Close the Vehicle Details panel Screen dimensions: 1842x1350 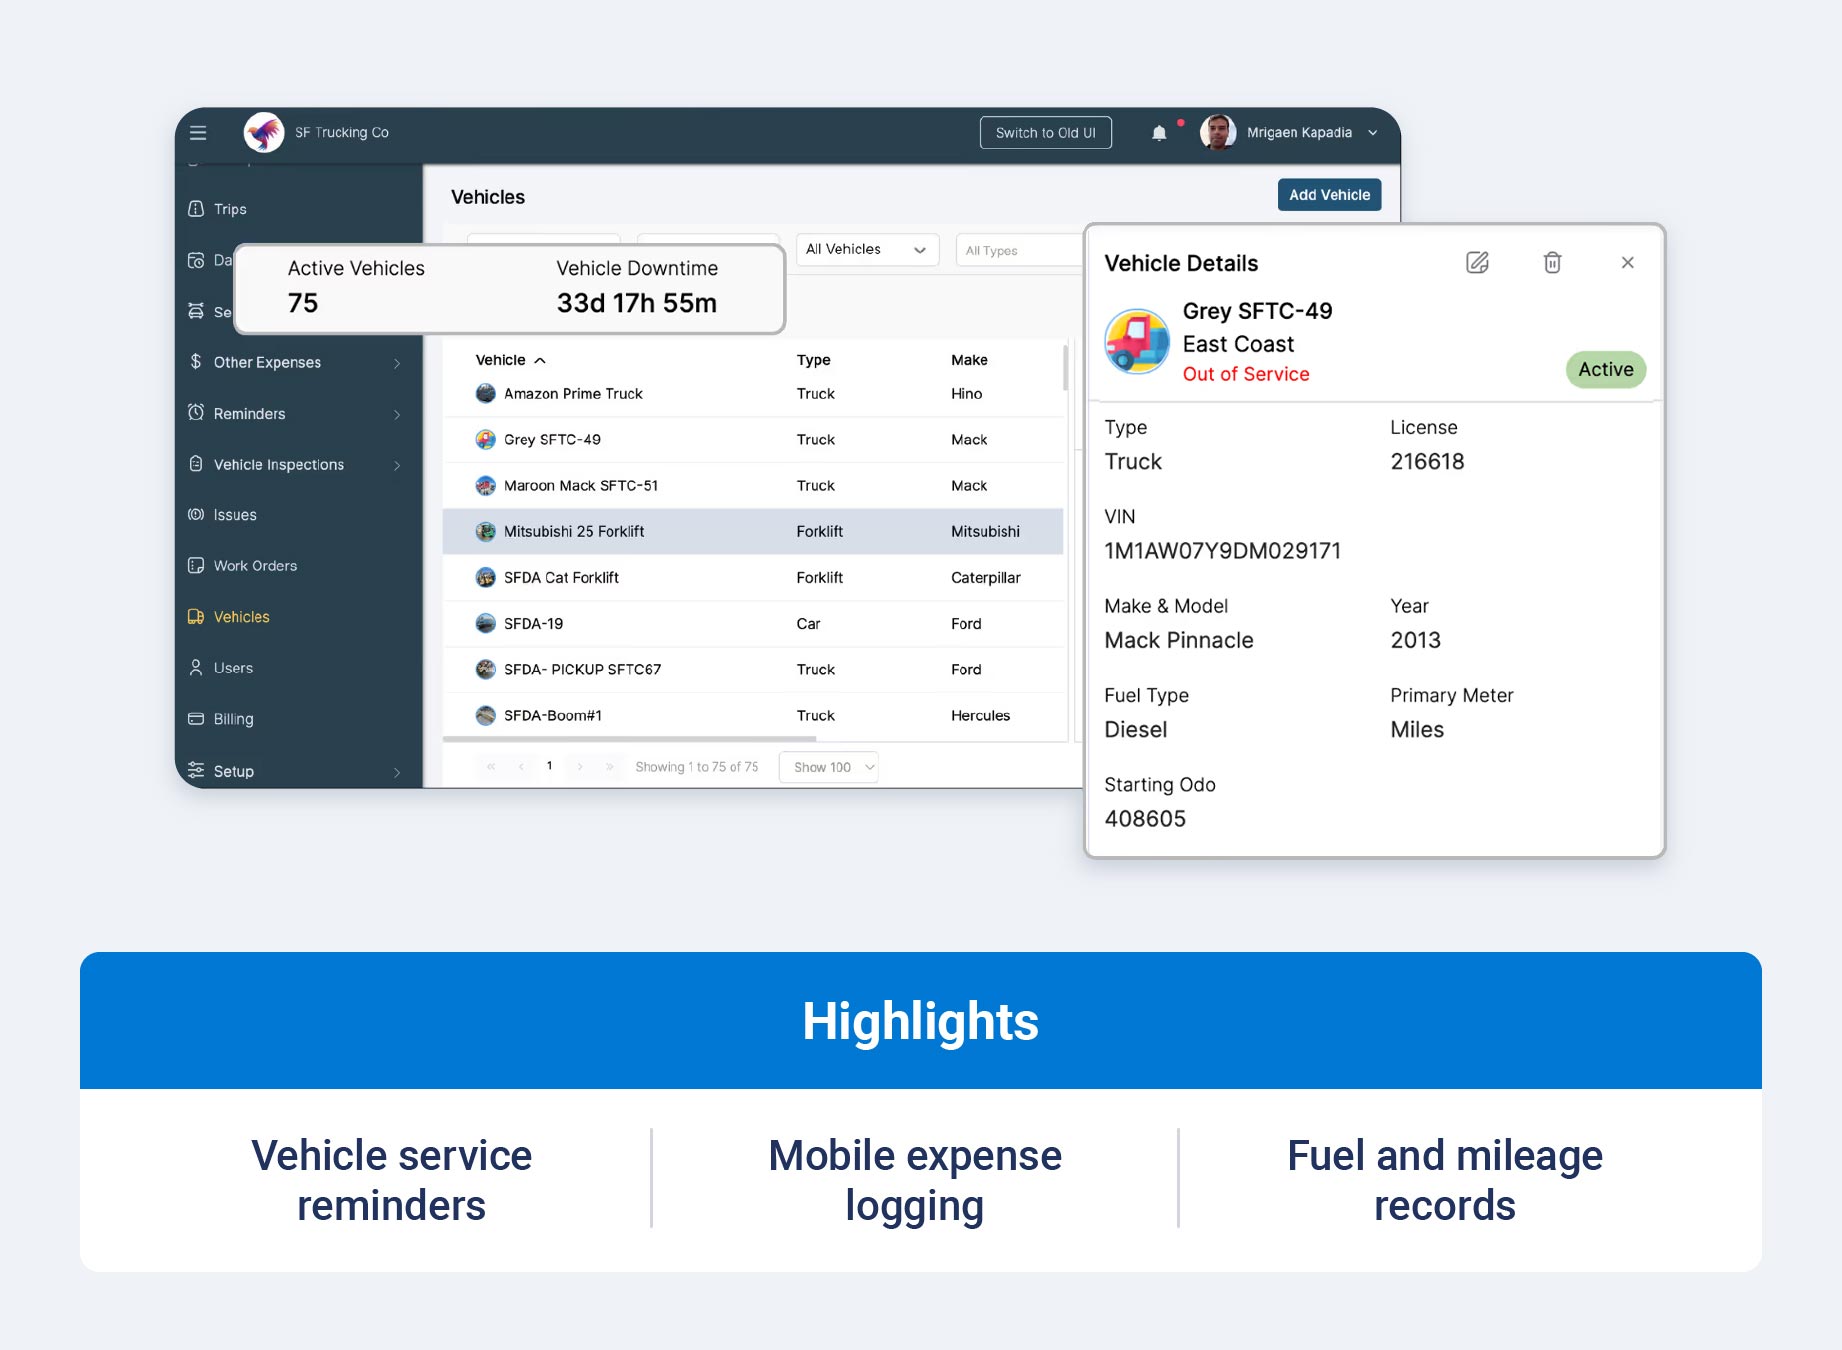pyautogui.click(x=1627, y=262)
